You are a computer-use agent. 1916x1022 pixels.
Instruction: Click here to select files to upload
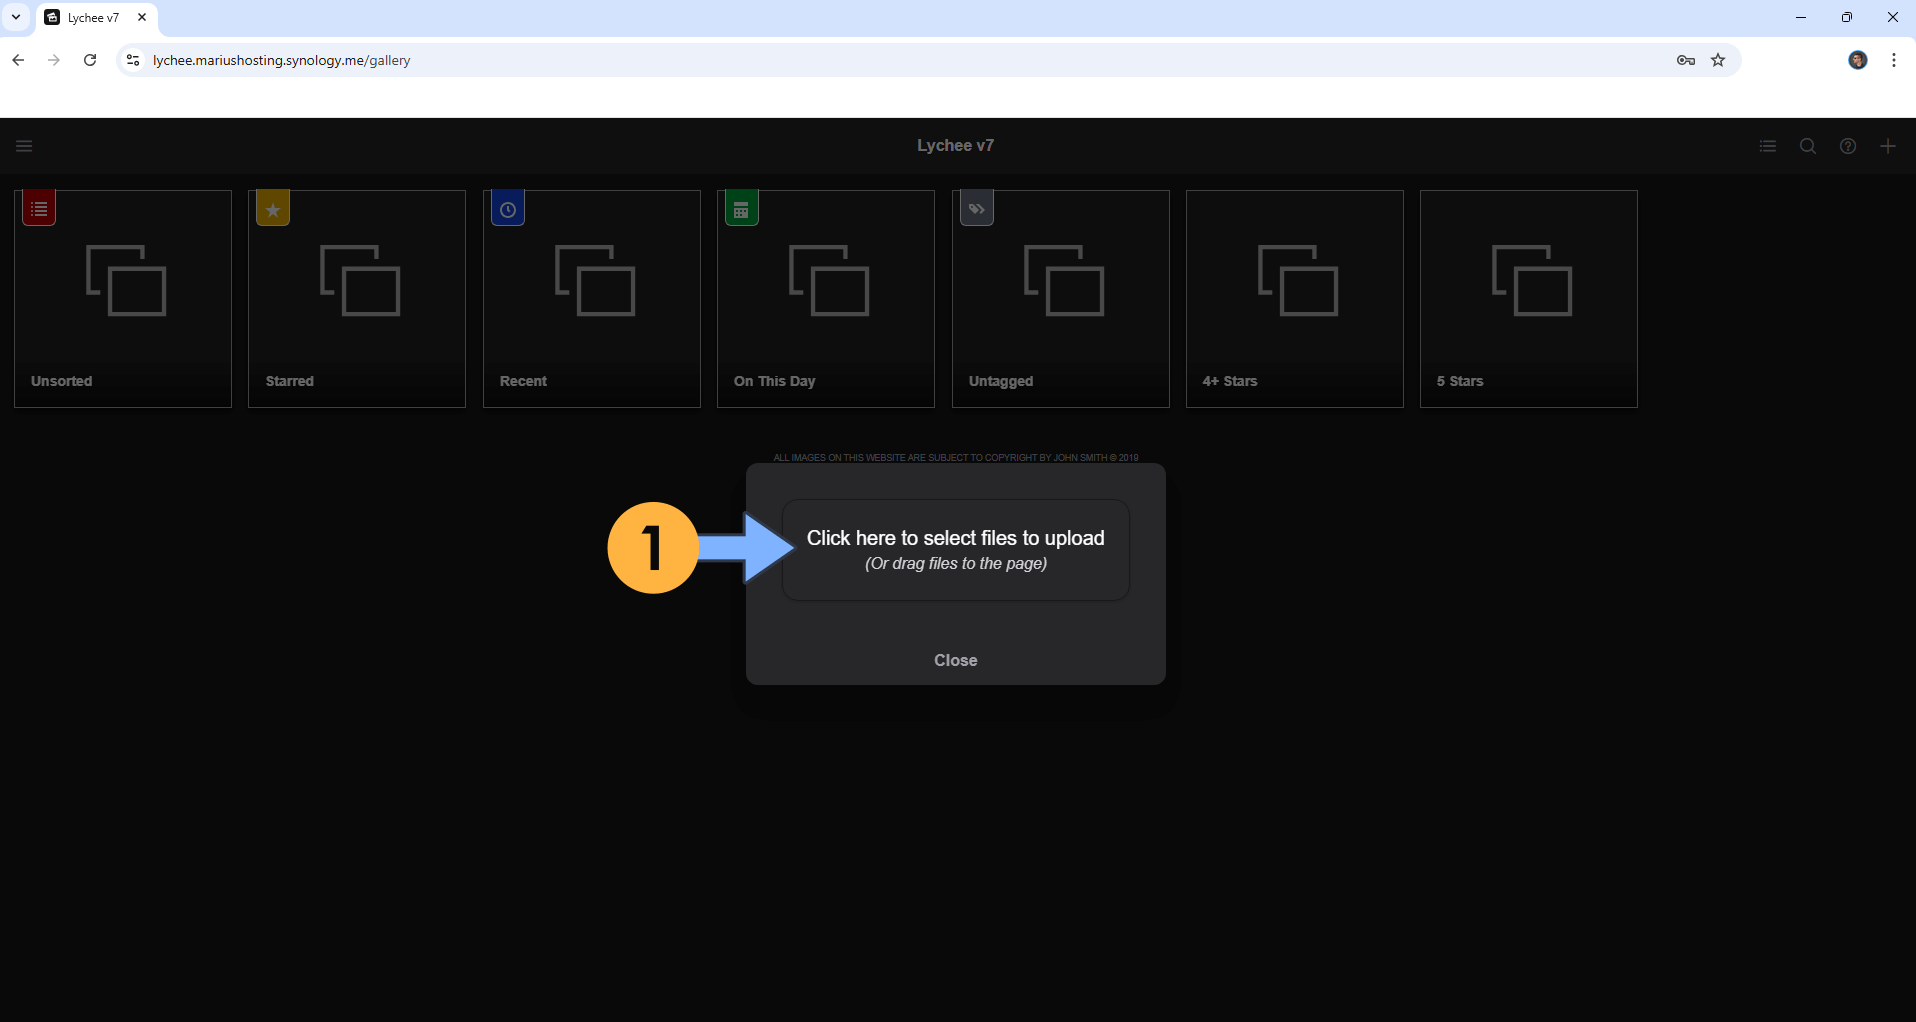click(x=955, y=549)
